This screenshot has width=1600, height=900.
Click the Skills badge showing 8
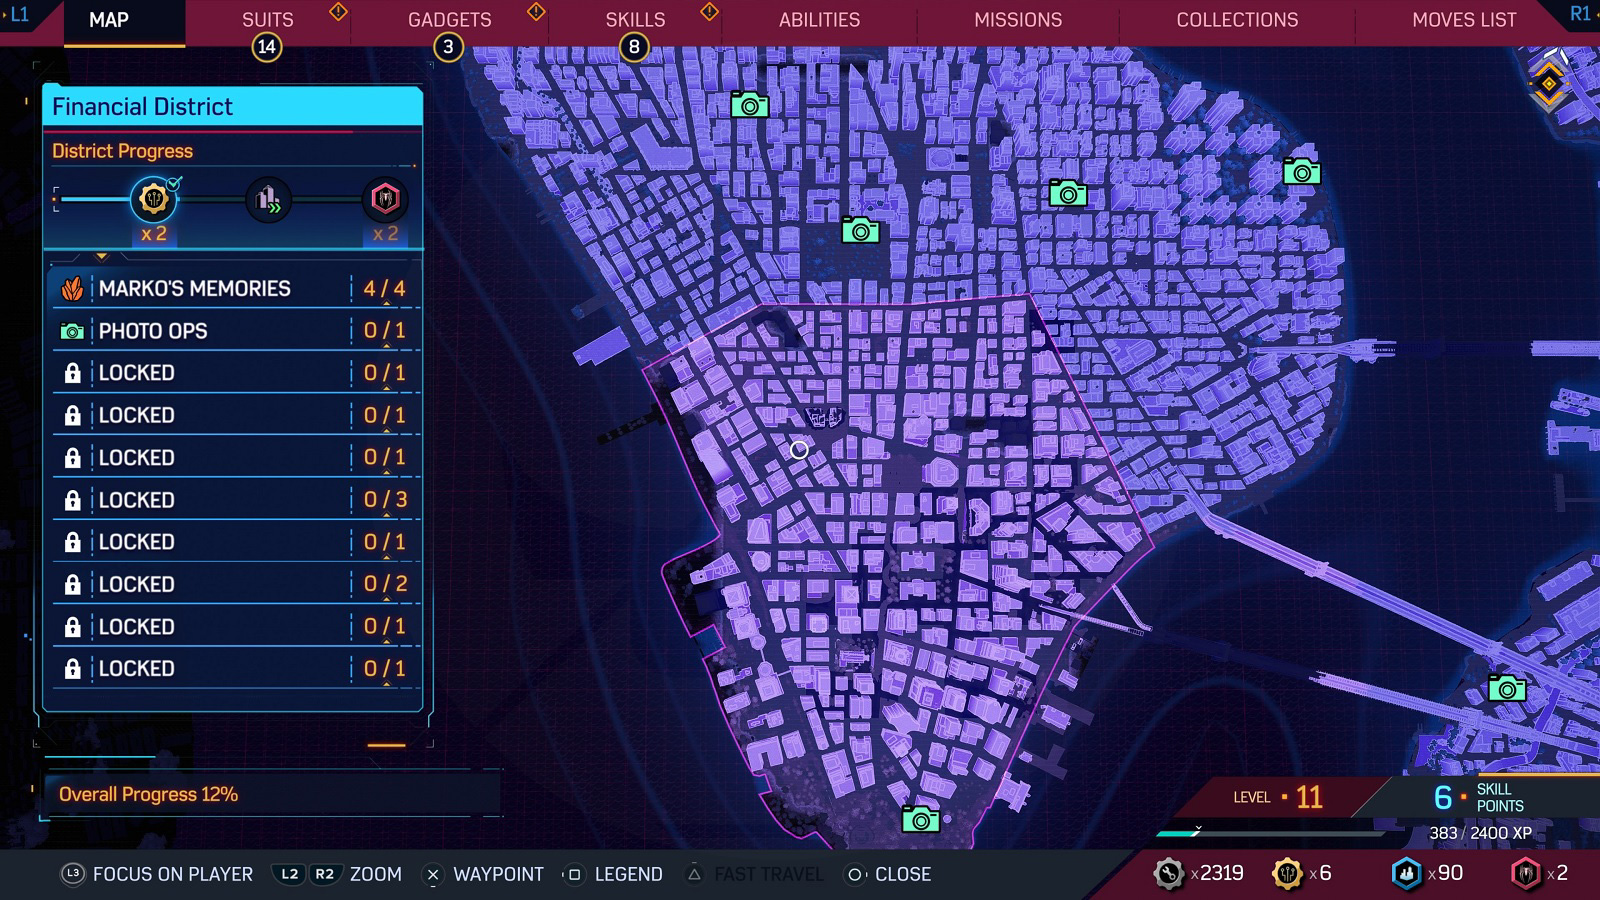click(x=634, y=47)
